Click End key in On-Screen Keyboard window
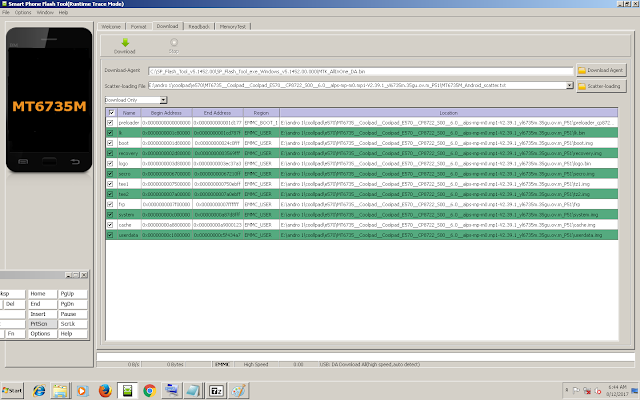Viewport: 640px width, 400px height. click(42, 304)
